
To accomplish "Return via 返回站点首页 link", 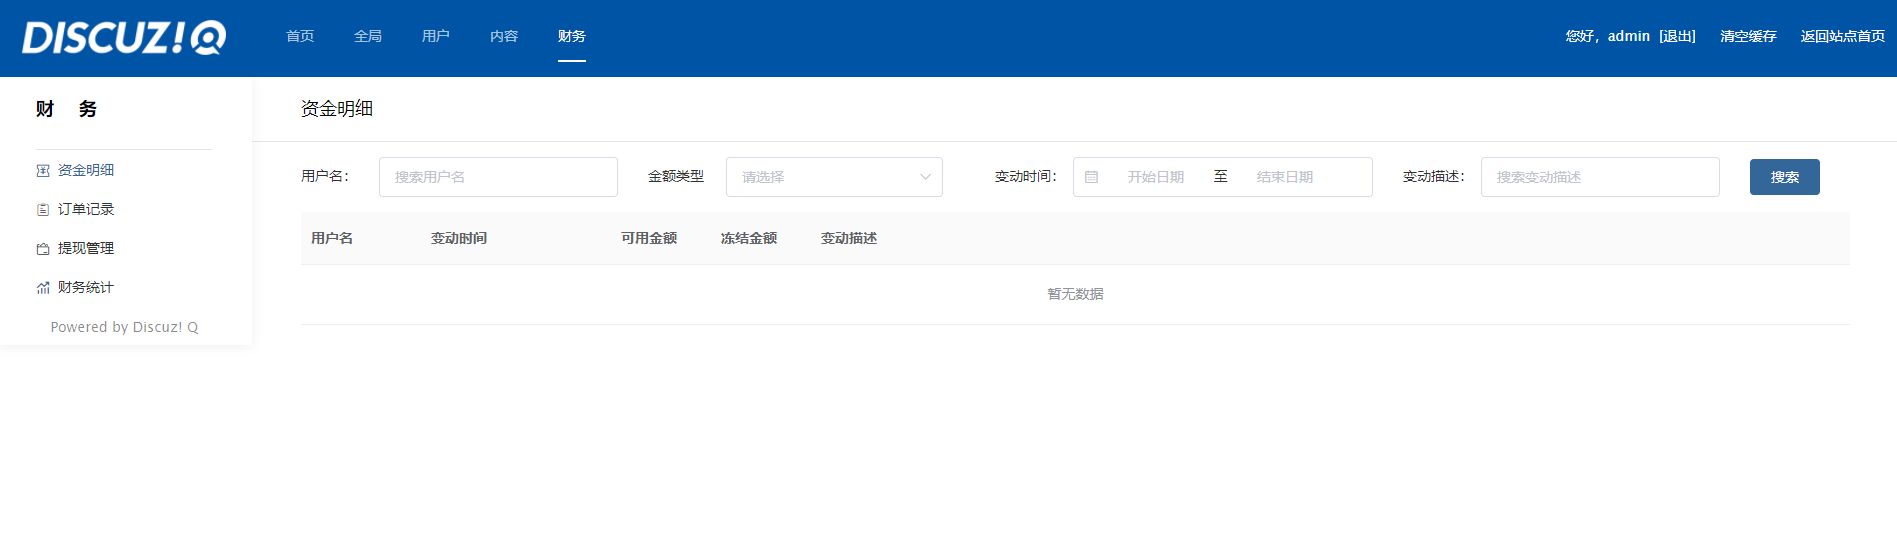I will click(x=1842, y=36).
